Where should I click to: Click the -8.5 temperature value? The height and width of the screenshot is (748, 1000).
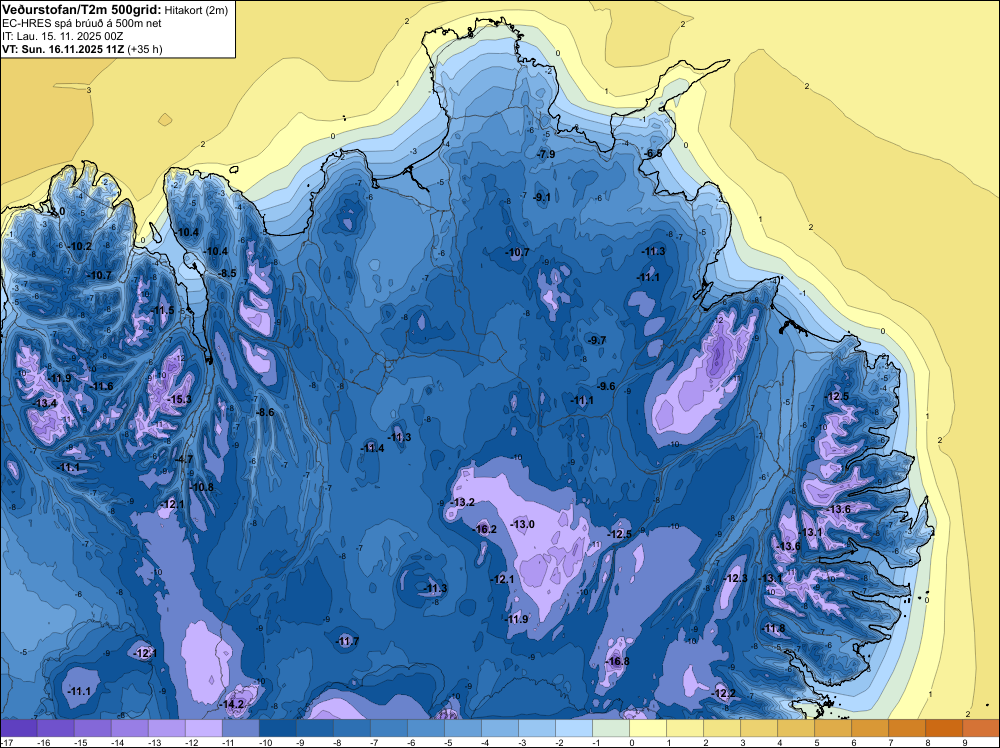coord(227,273)
